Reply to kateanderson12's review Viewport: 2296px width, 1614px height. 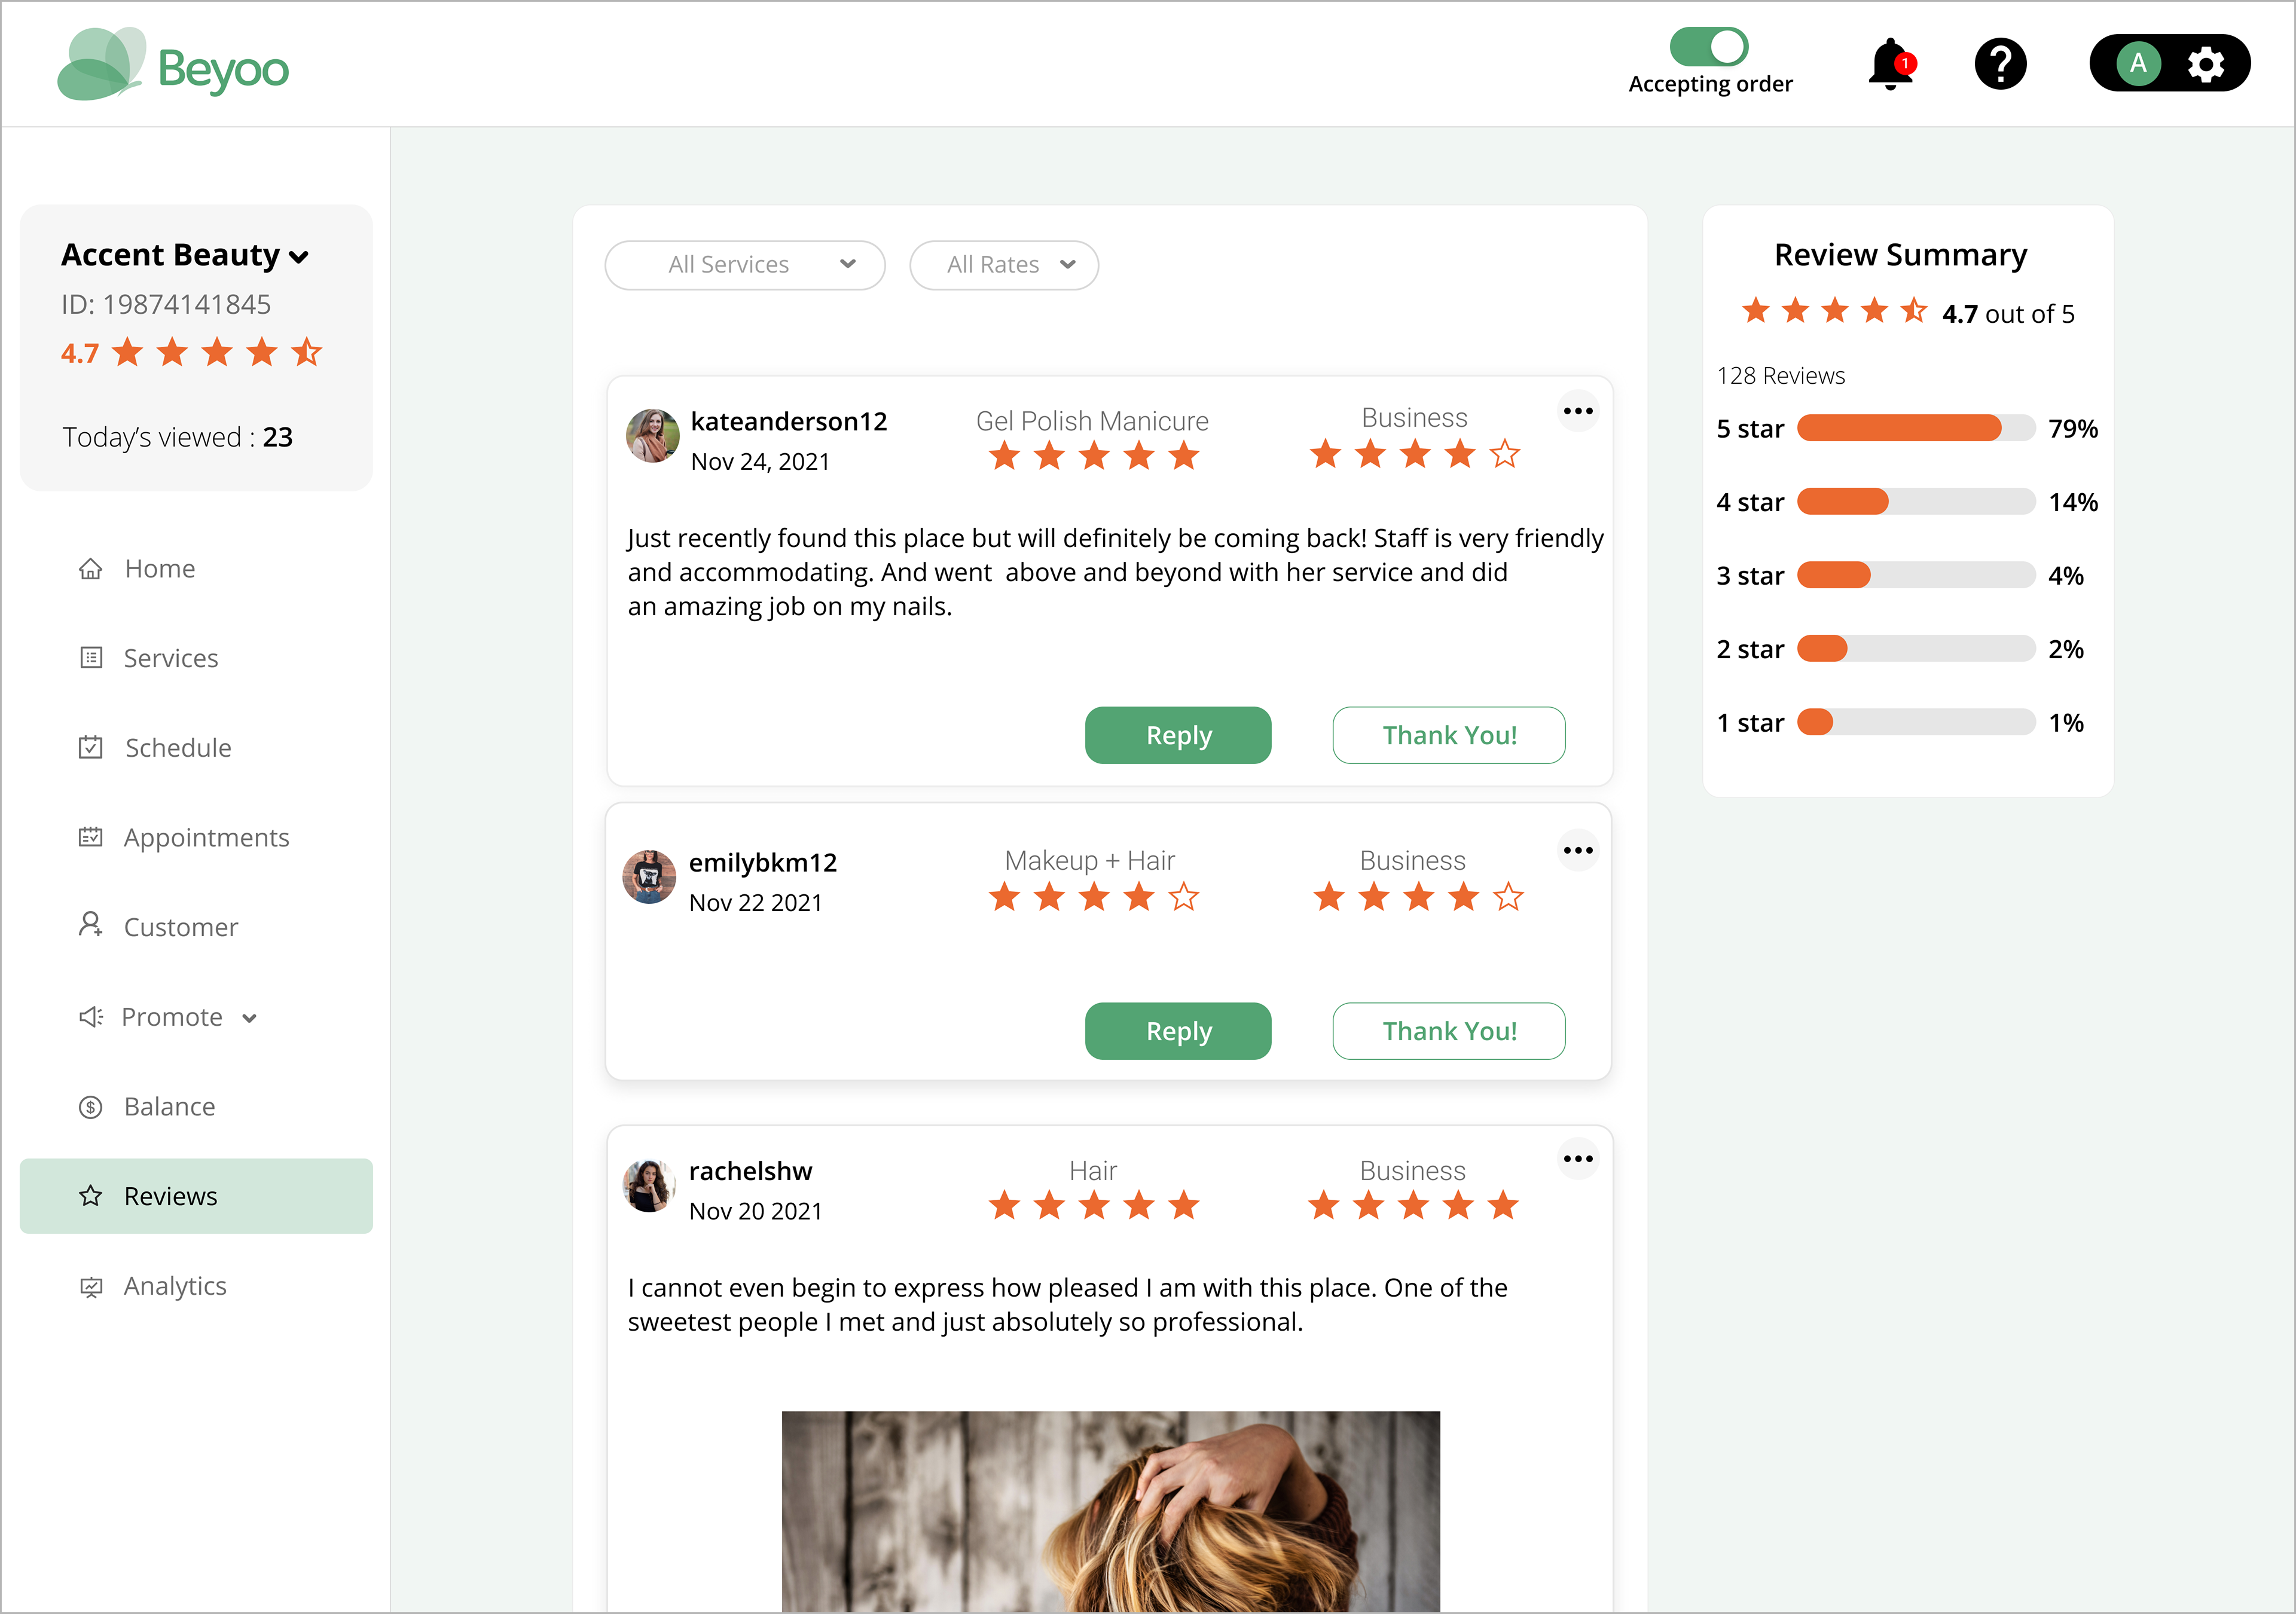1178,735
